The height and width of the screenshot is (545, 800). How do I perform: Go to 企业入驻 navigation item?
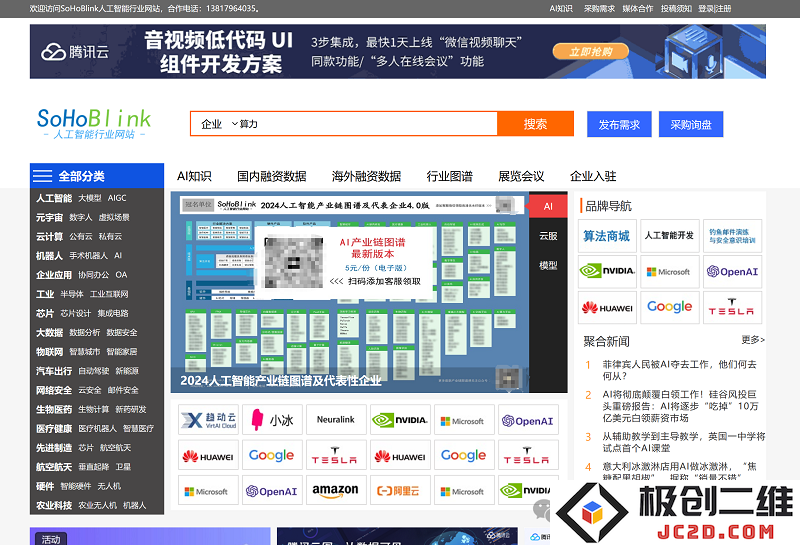(593, 176)
